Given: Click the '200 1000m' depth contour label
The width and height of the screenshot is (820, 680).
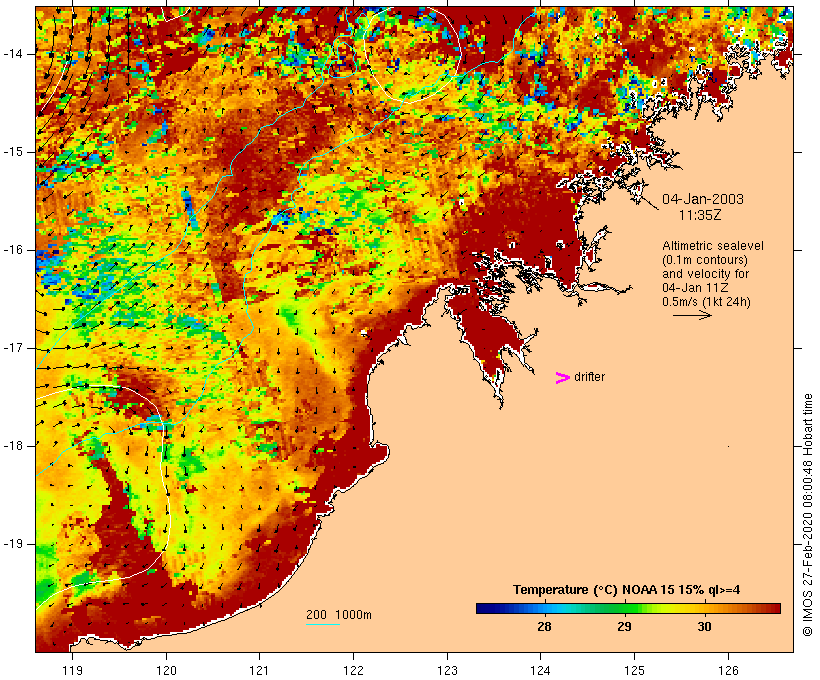Looking at the screenshot, I should [339, 615].
